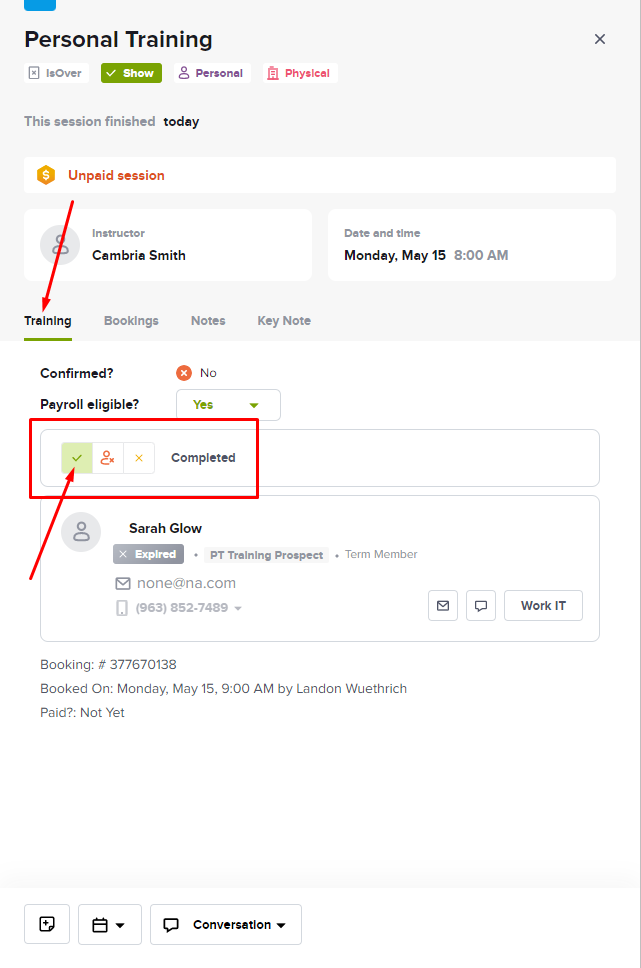Image resolution: width=641 pixels, height=968 pixels.
Task: Select the Key Note tab
Action: [284, 321]
